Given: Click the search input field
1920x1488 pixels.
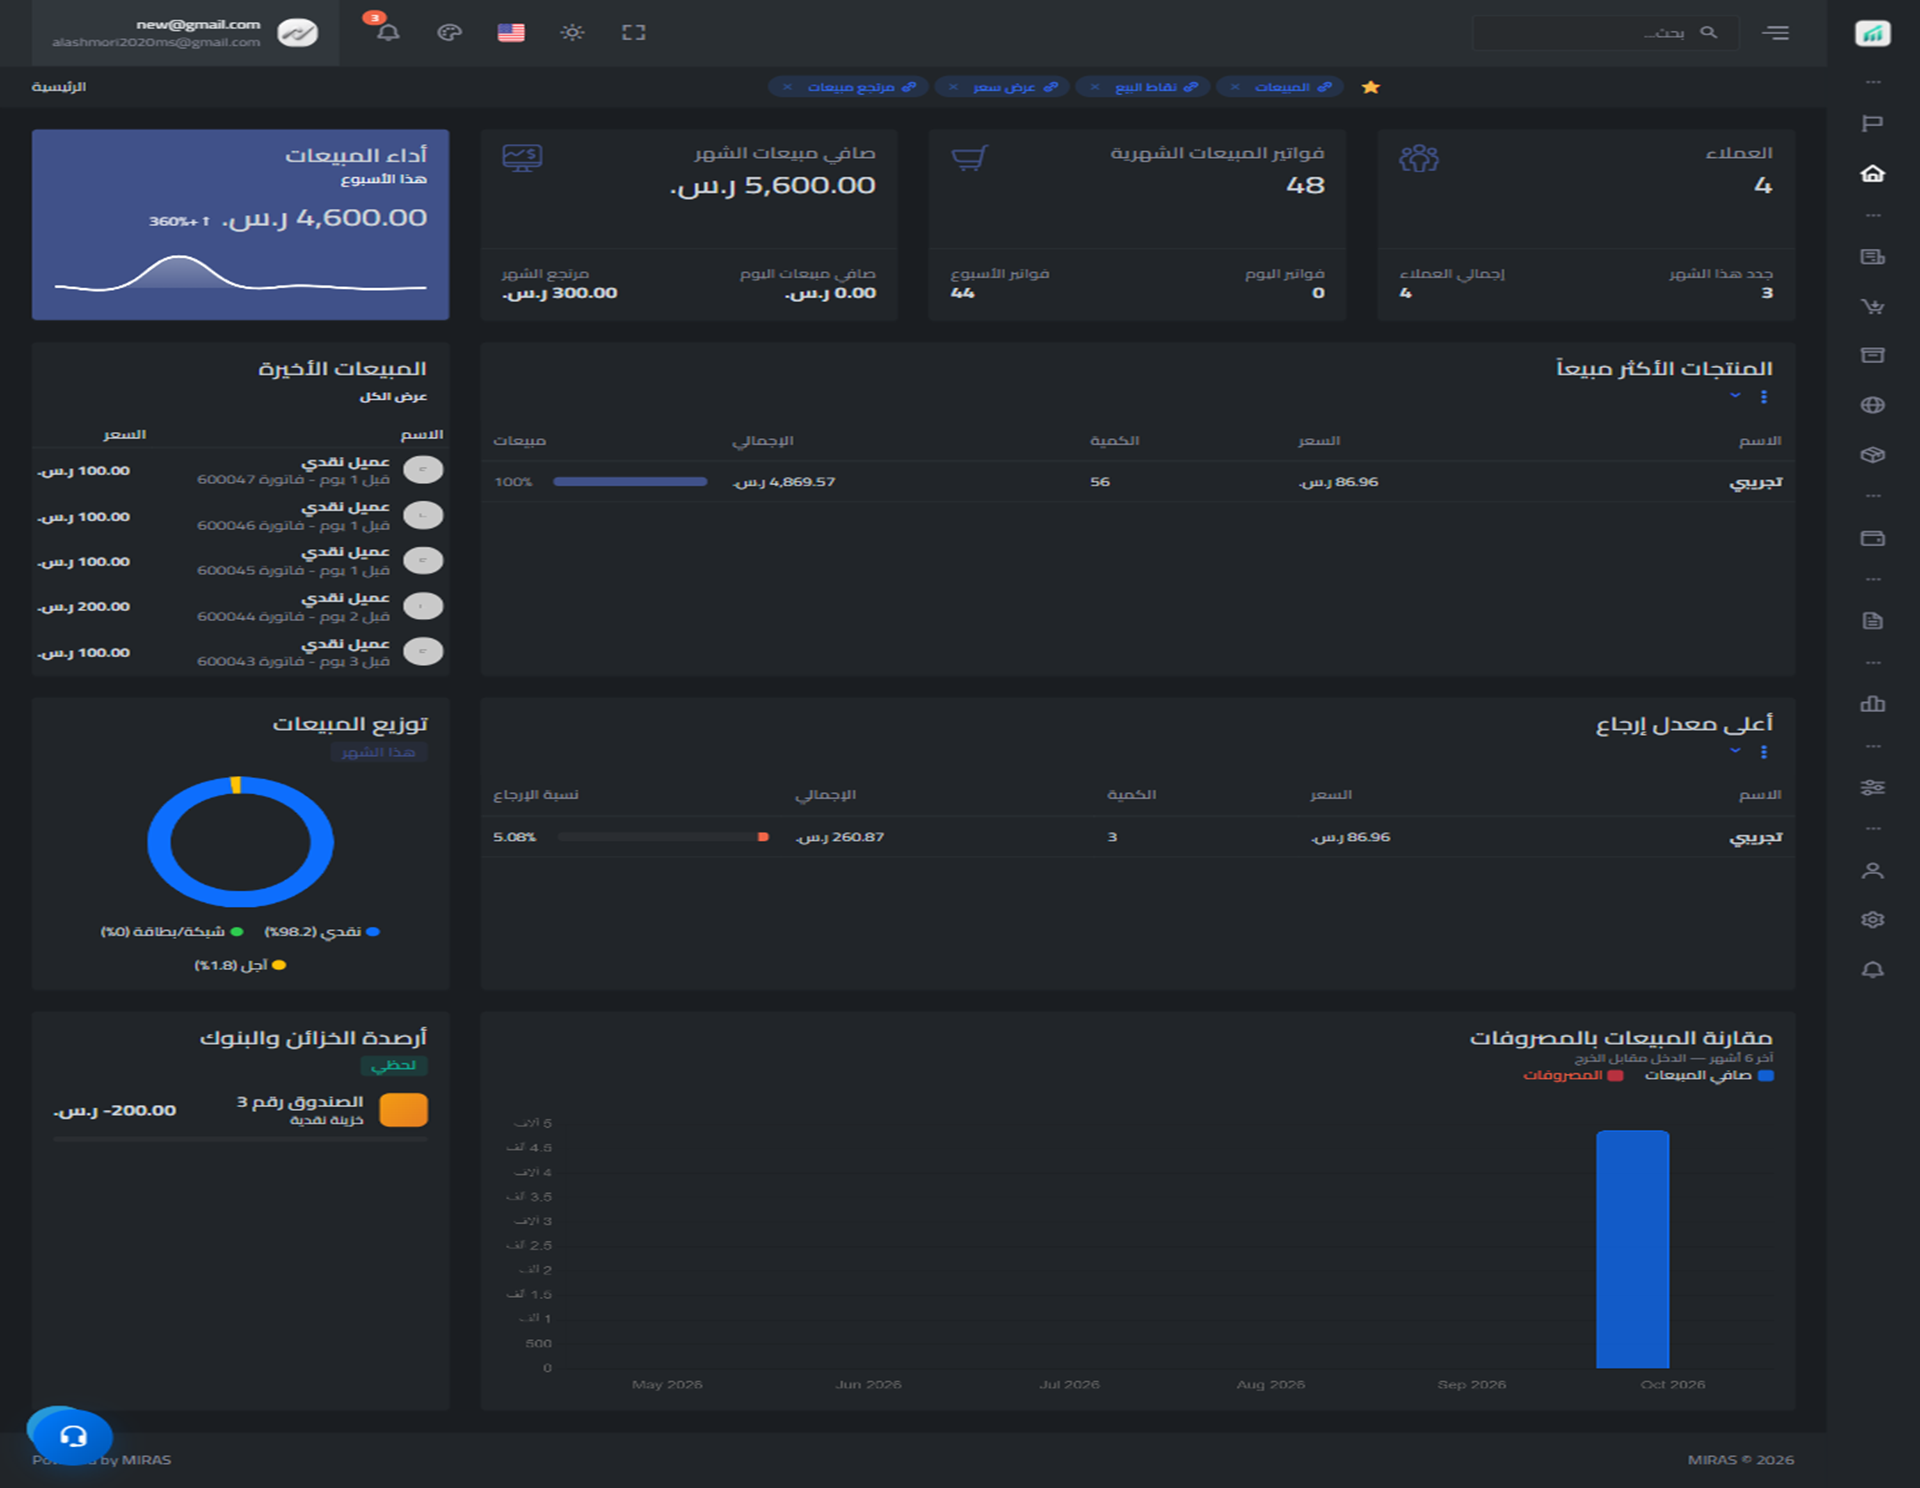Looking at the screenshot, I should click(1605, 33).
